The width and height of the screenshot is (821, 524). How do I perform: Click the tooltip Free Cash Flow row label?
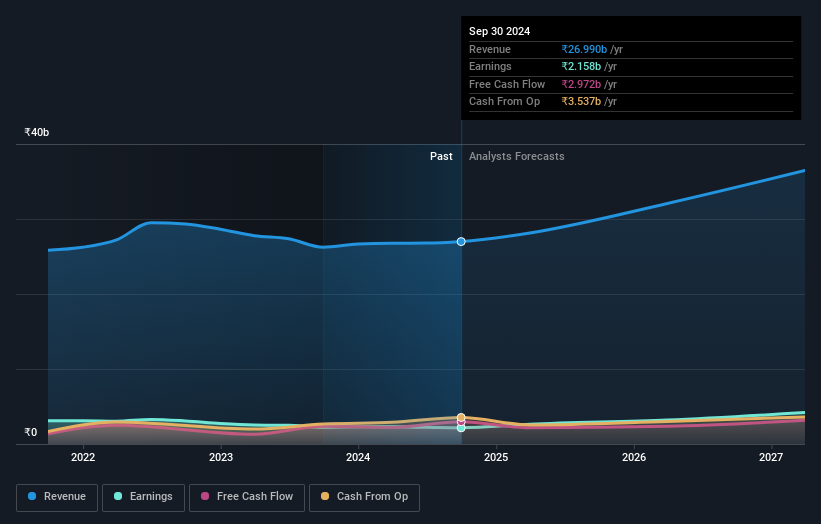(507, 84)
